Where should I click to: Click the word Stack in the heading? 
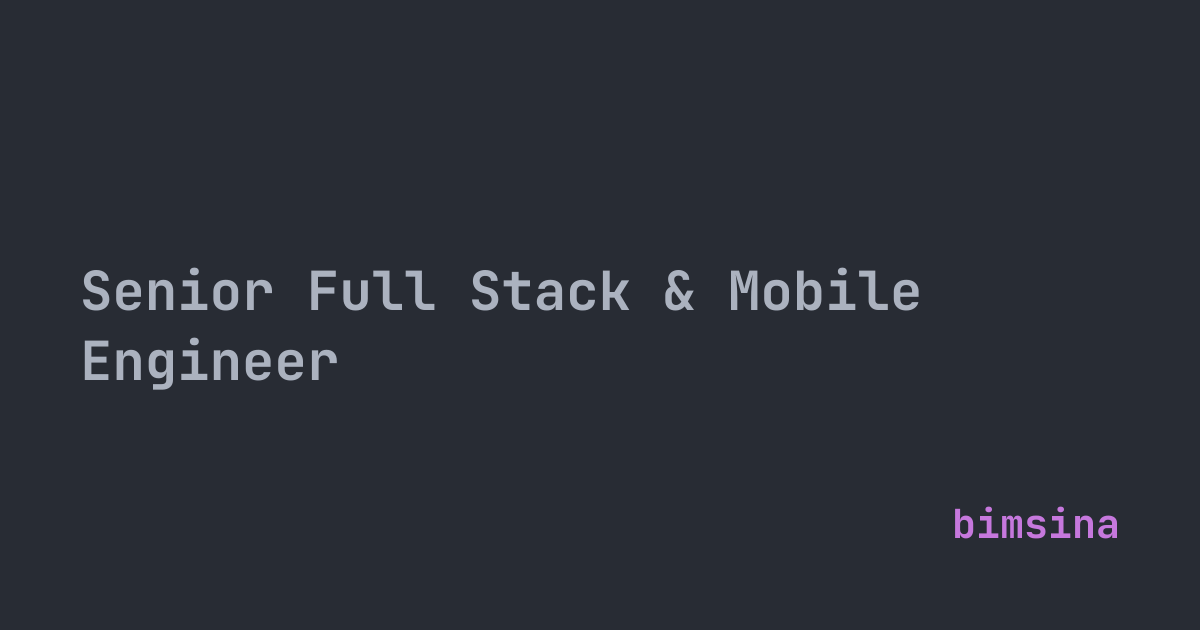tap(549, 292)
